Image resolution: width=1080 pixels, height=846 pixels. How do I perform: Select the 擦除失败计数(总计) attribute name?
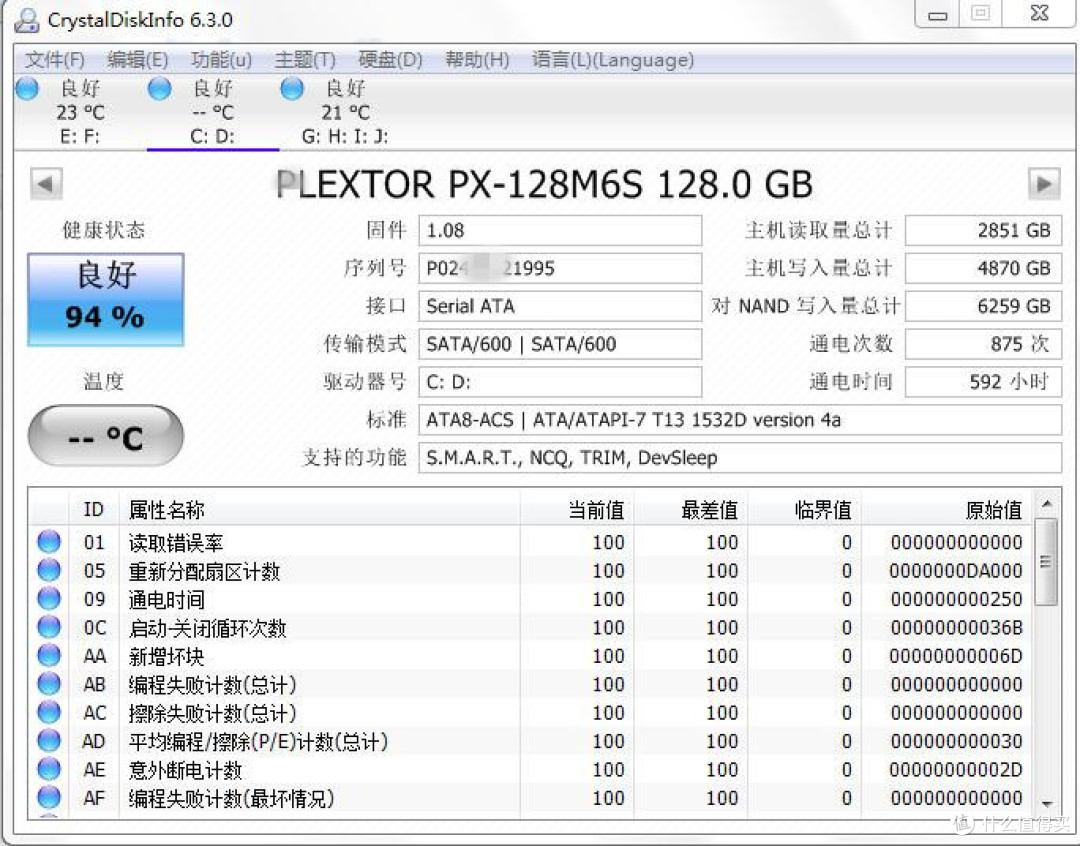pyautogui.click(x=212, y=713)
